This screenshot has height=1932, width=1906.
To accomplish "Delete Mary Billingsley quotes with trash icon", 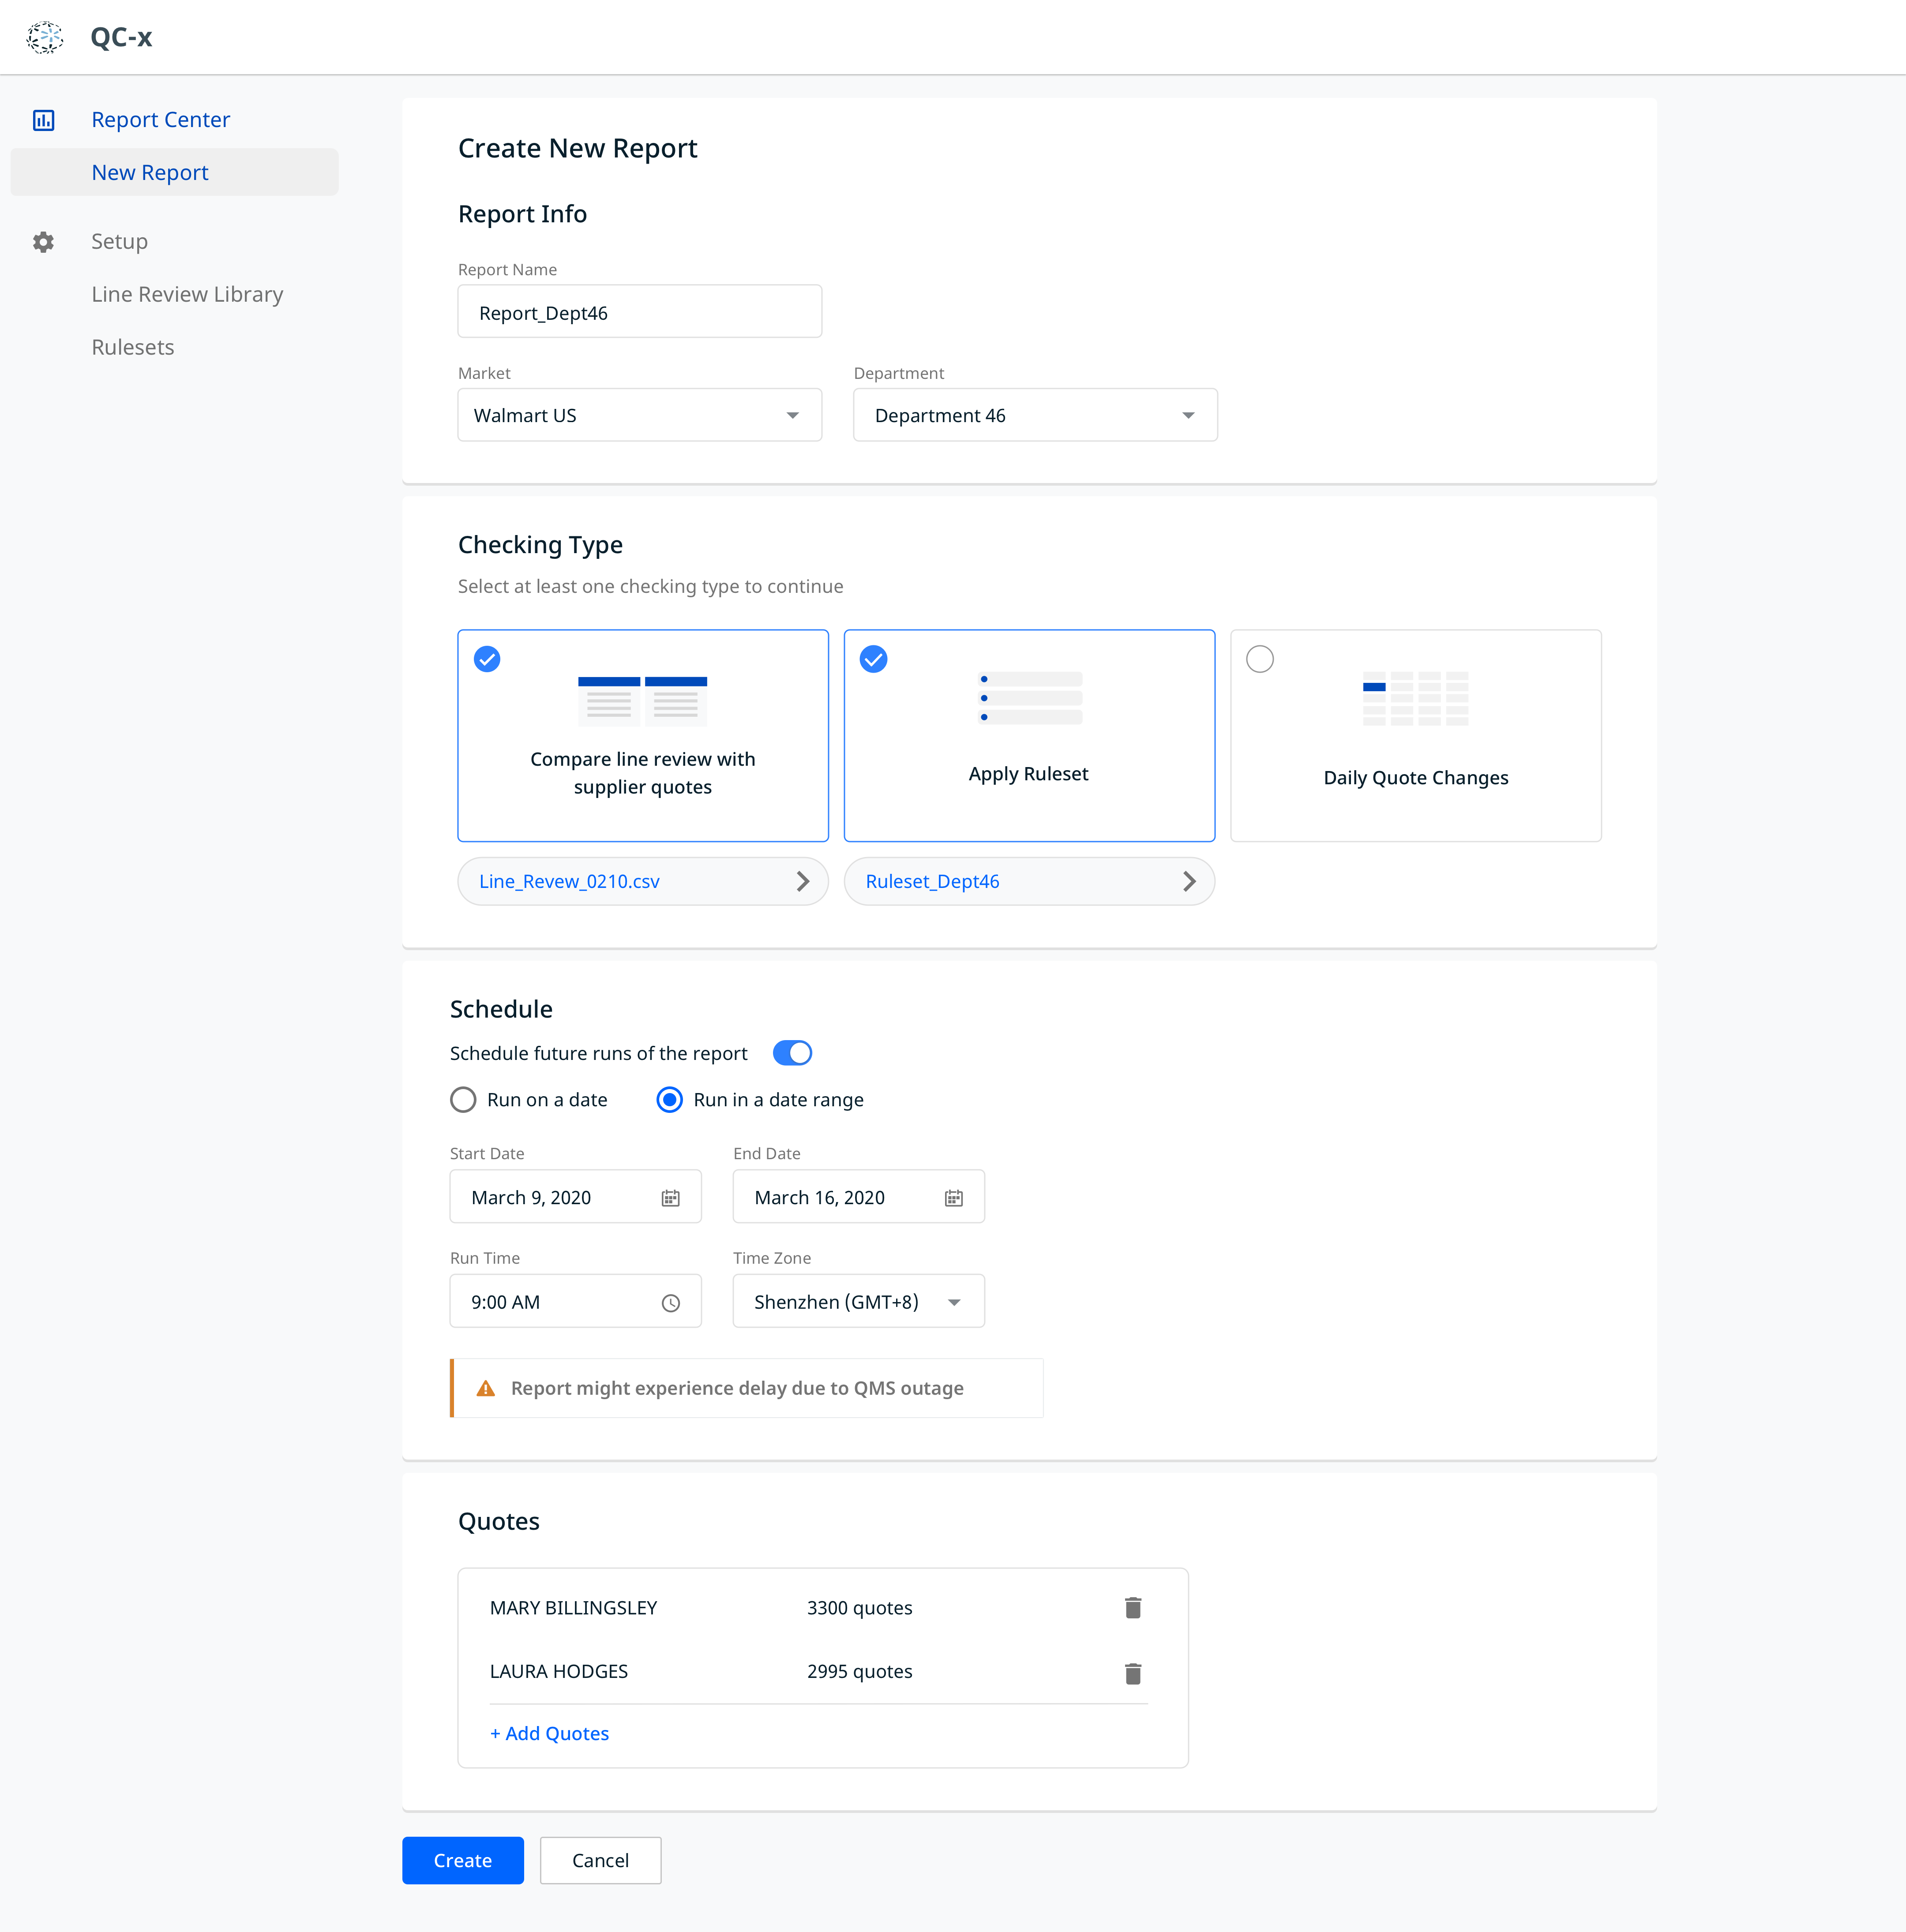I will [1132, 1608].
